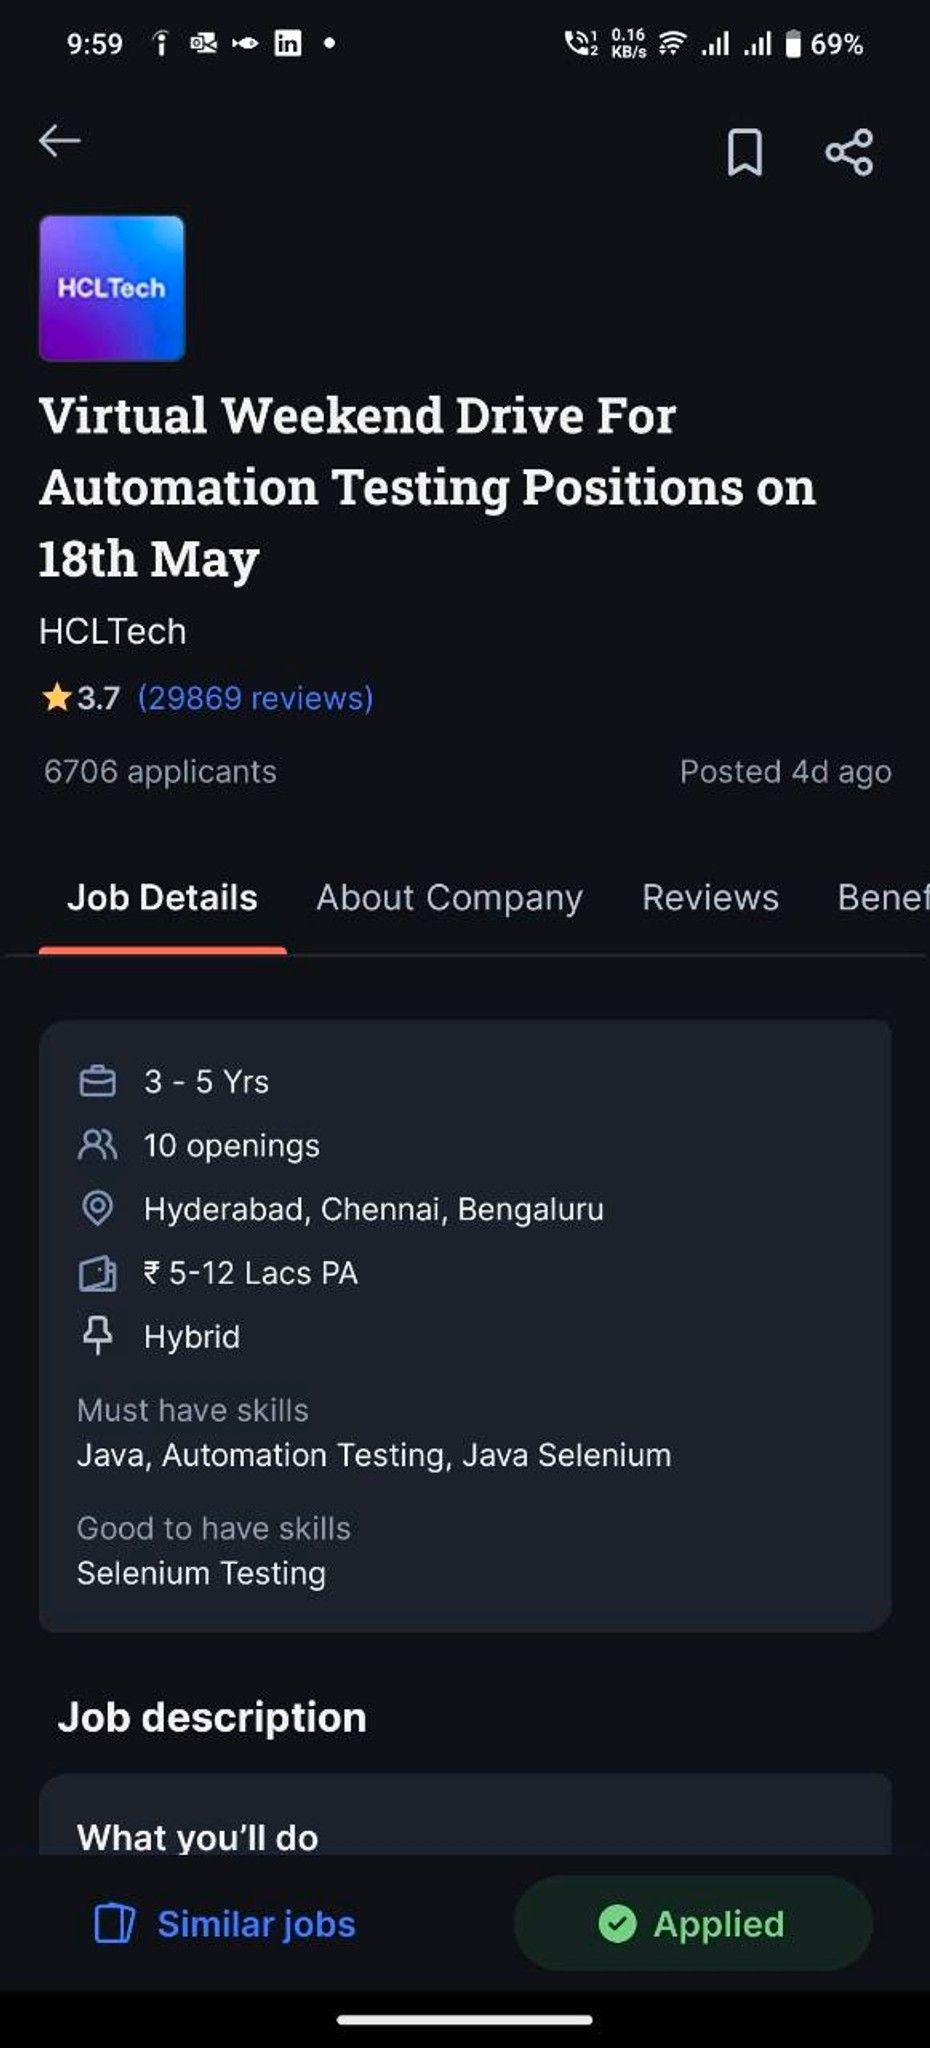Image resolution: width=930 pixels, height=2048 pixels.
Task: Tap the location pin icon
Action: 97,1209
